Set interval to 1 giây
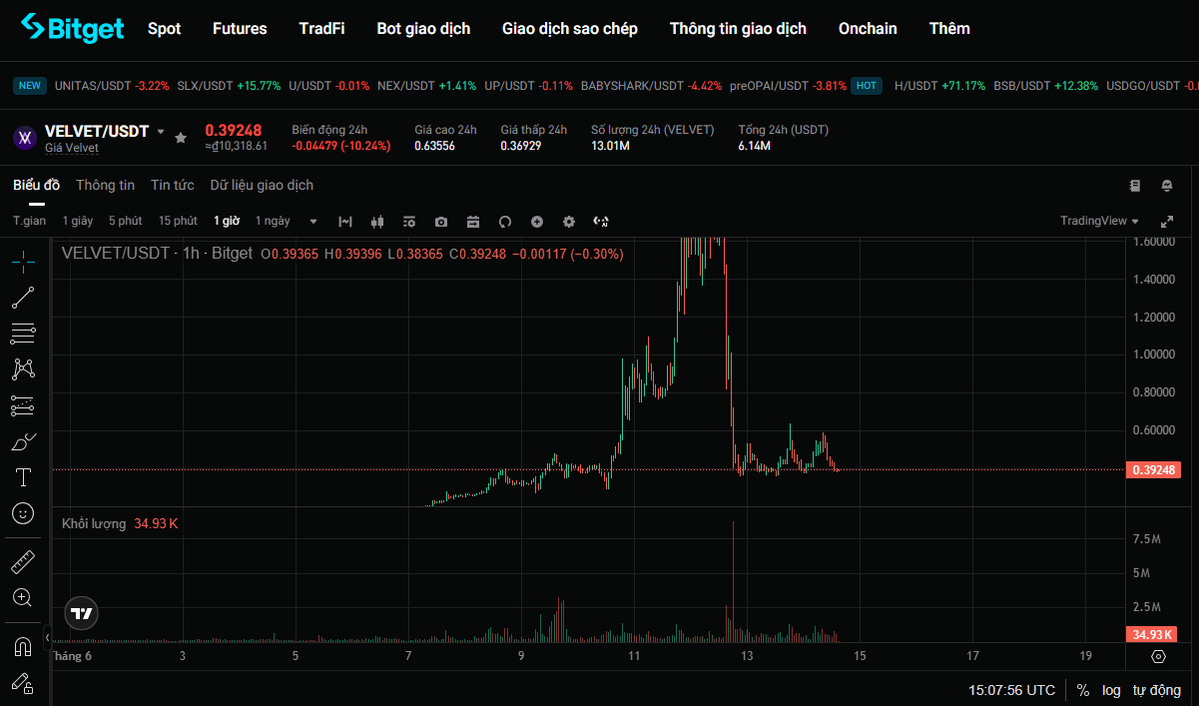The width and height of the screenshot is (1199, 706). tap(77, 220)
